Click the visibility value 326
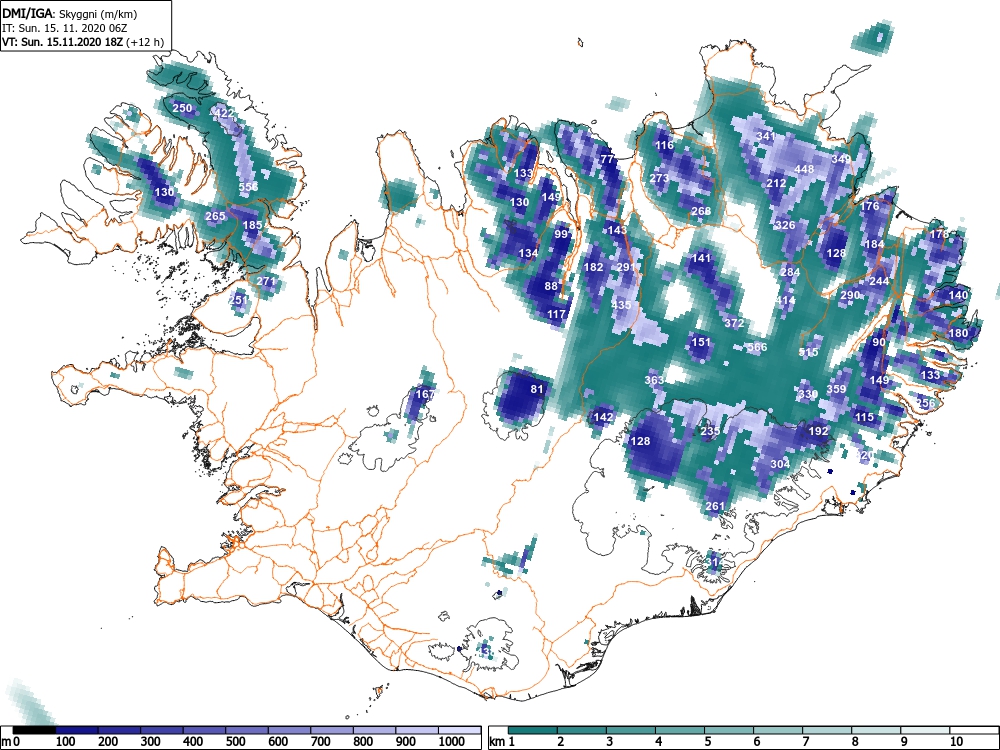The height and width of the screenshot is (750, 1000). click(785, 224)
